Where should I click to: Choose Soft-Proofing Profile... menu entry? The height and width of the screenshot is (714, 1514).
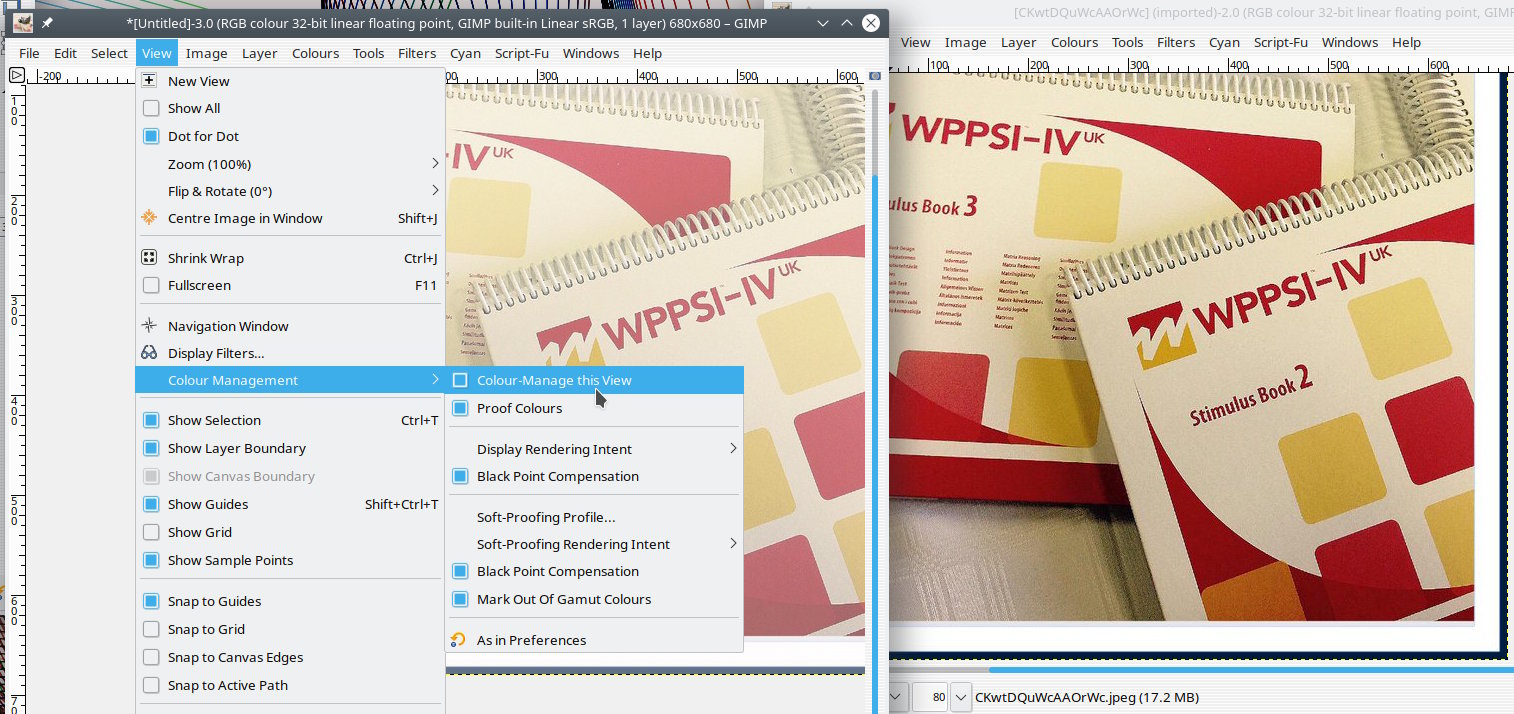point(594,517)
